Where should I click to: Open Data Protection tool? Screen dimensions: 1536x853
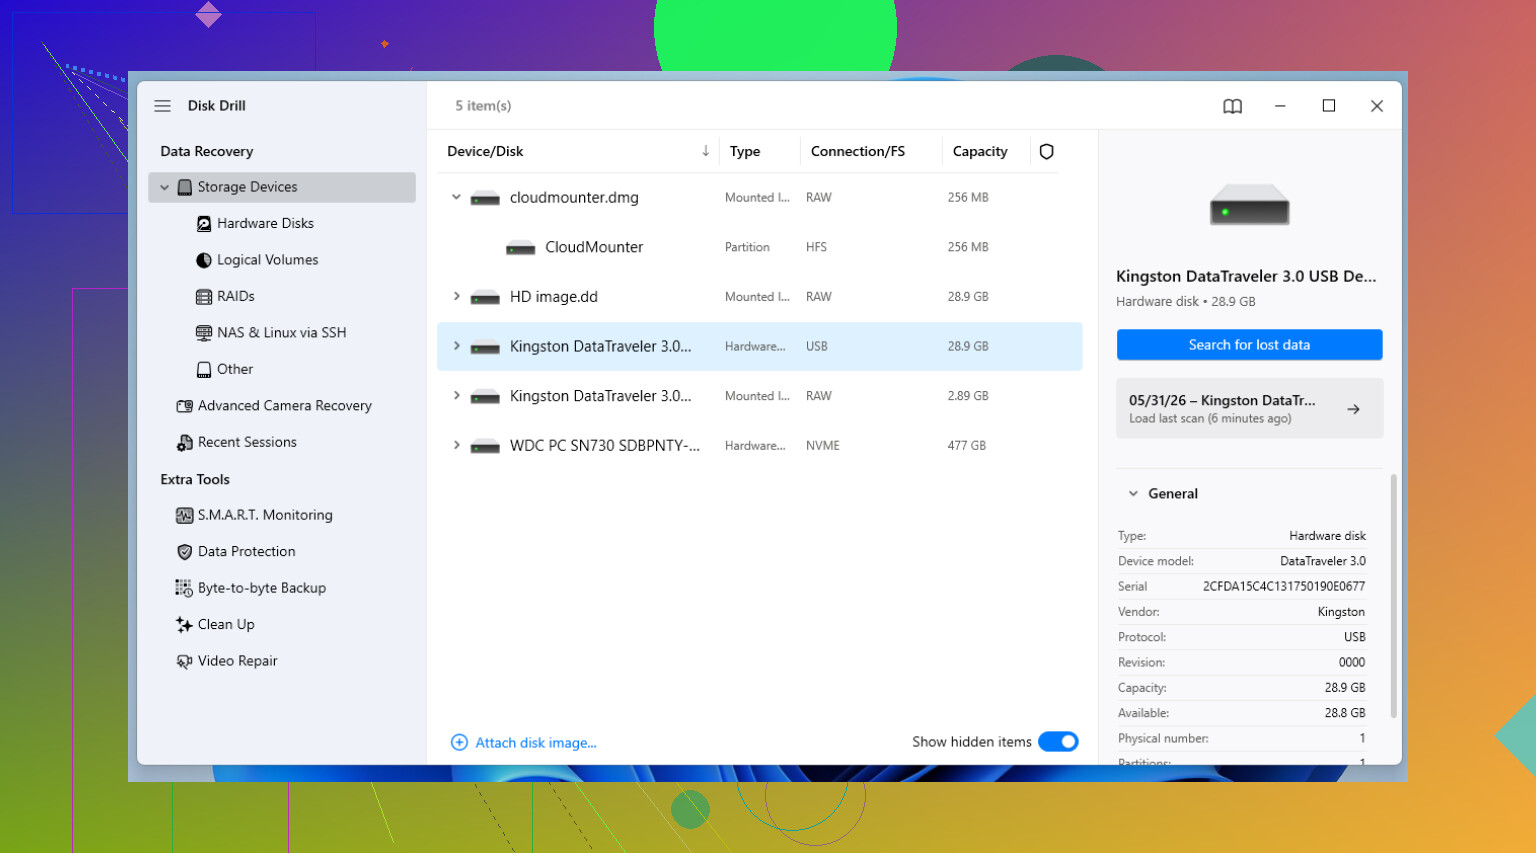[246, 552]
